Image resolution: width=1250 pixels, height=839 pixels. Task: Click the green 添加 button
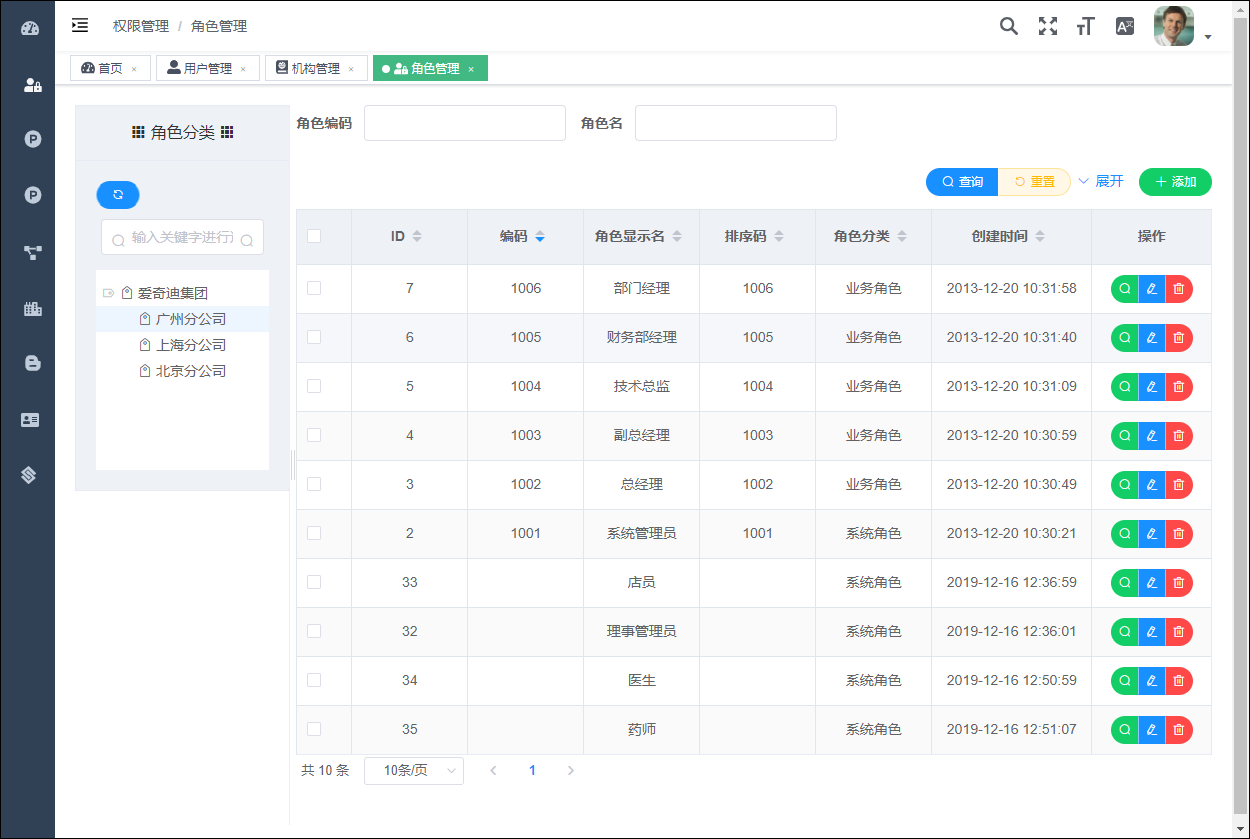tap(1175, 182)
